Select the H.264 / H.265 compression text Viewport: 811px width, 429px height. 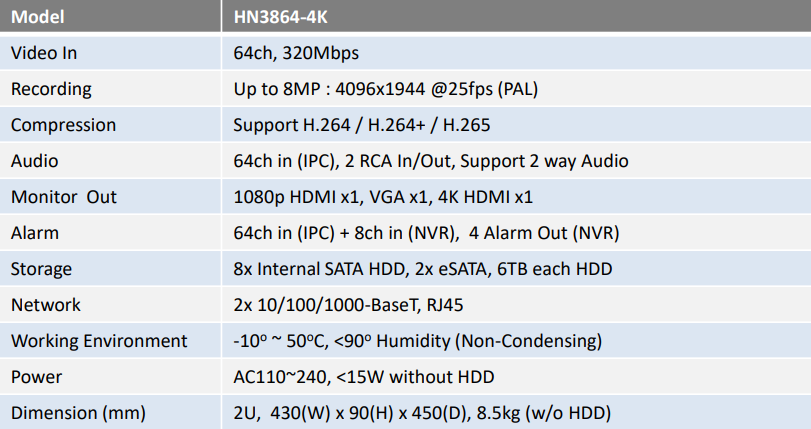click(x=361, y=125)
